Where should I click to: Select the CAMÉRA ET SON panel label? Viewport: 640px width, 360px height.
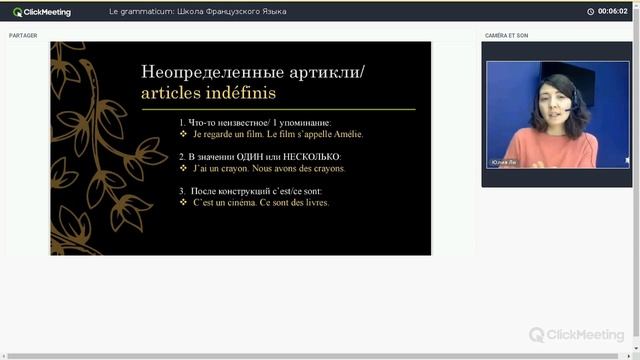tap(507, 36)
